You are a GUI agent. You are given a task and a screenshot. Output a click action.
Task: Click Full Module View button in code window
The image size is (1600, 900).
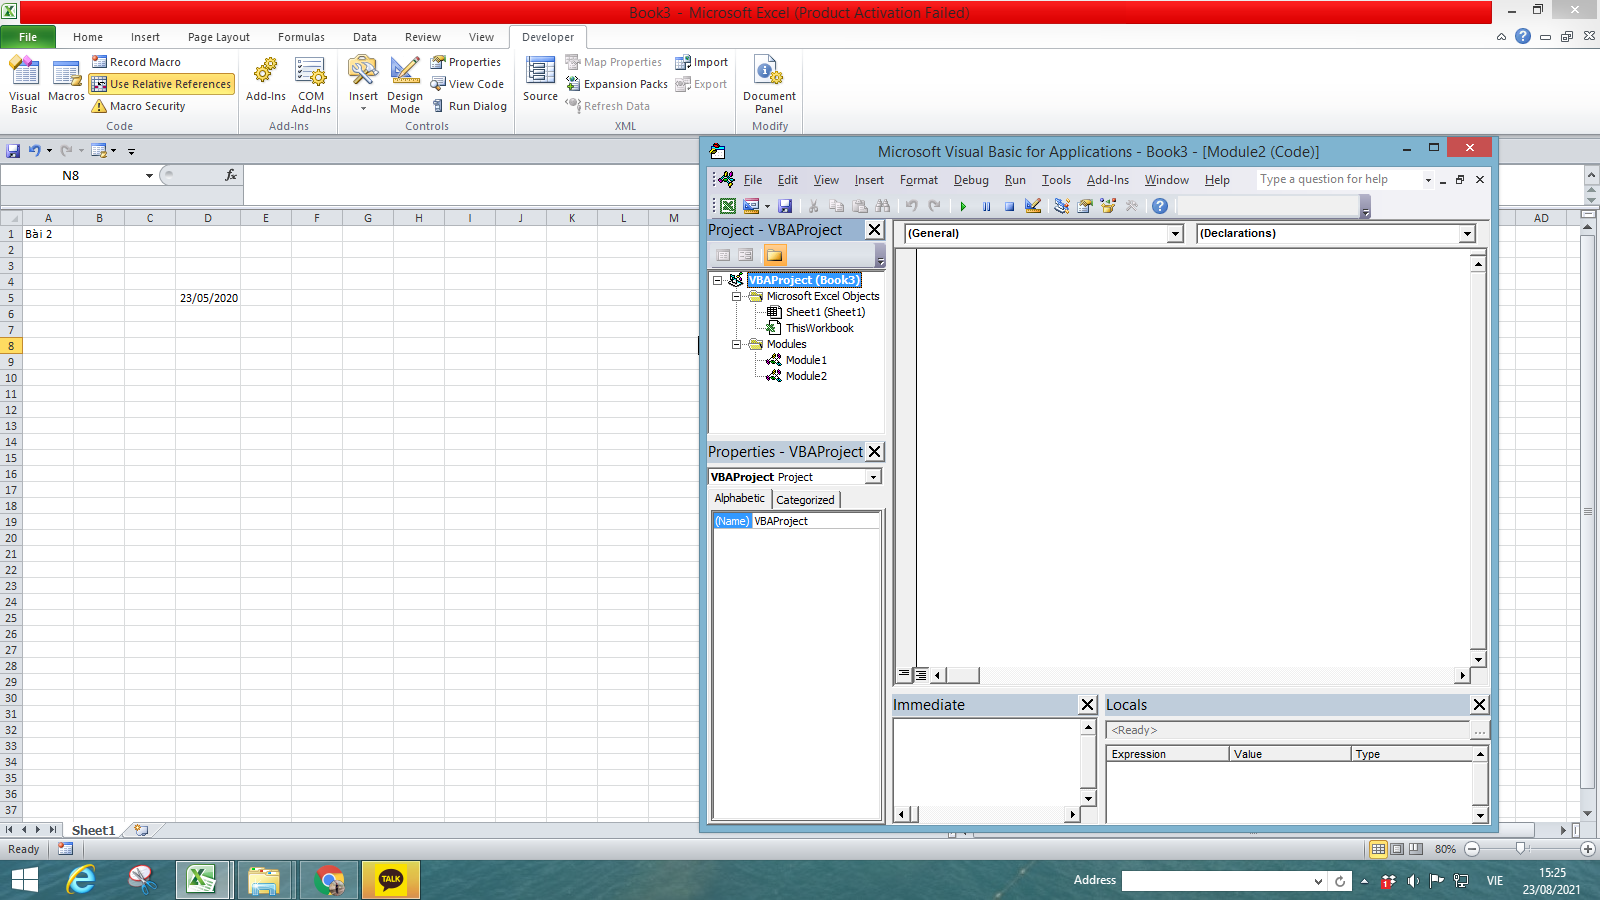[x=921, y=675]
